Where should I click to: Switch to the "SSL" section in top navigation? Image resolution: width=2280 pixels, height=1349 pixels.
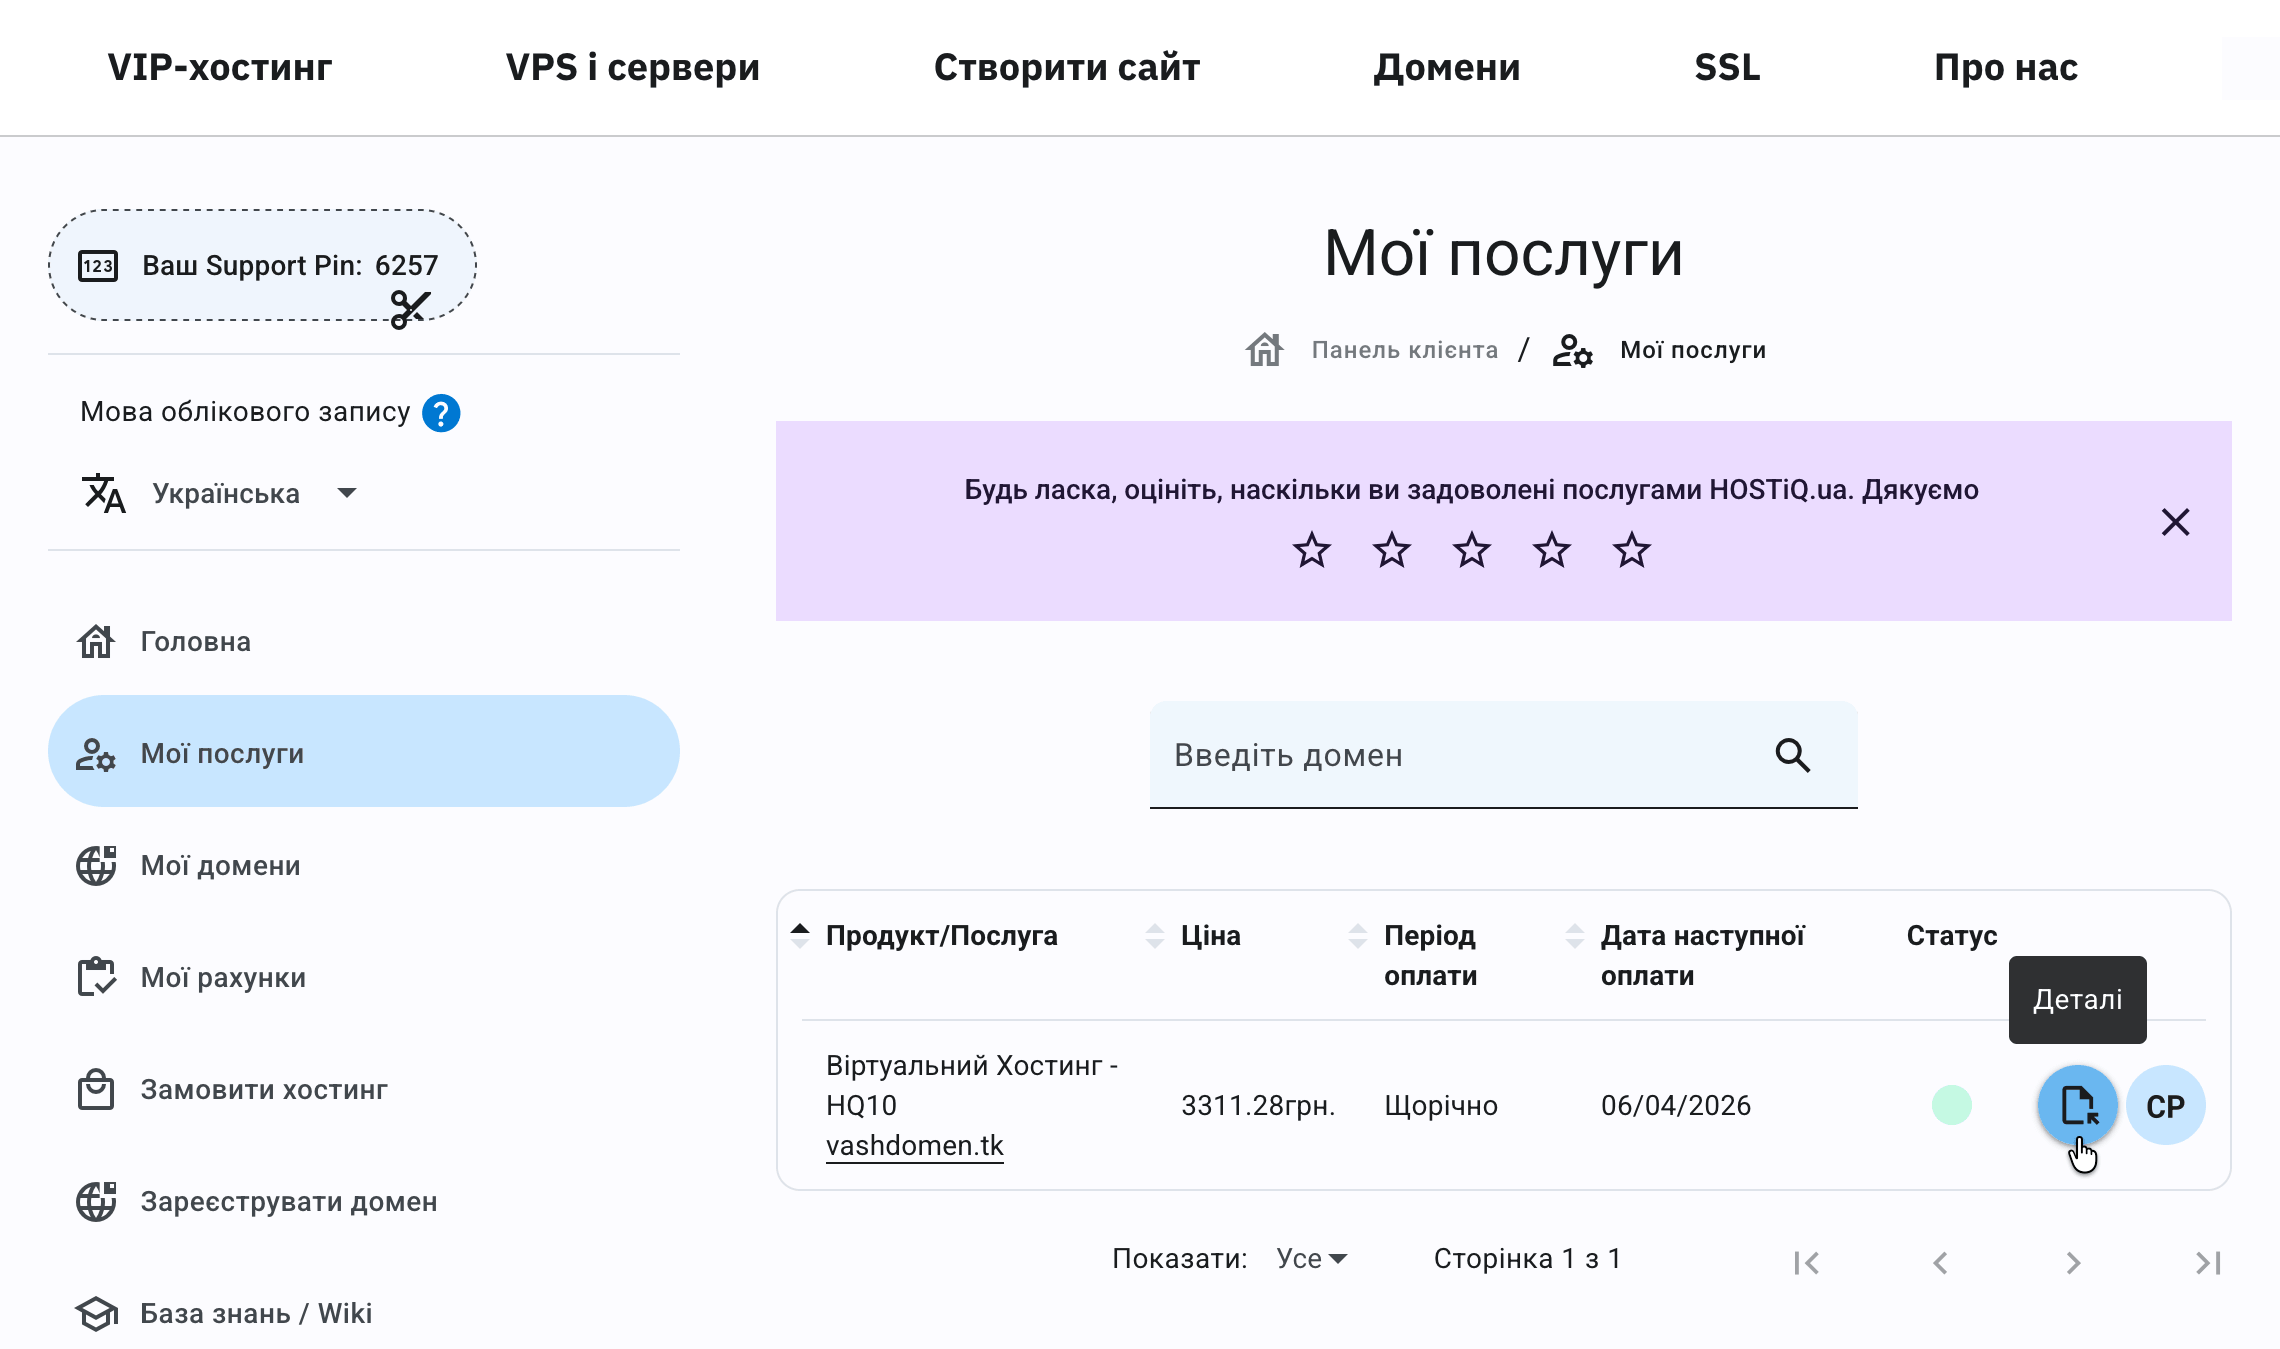(x=1727, y=67)
